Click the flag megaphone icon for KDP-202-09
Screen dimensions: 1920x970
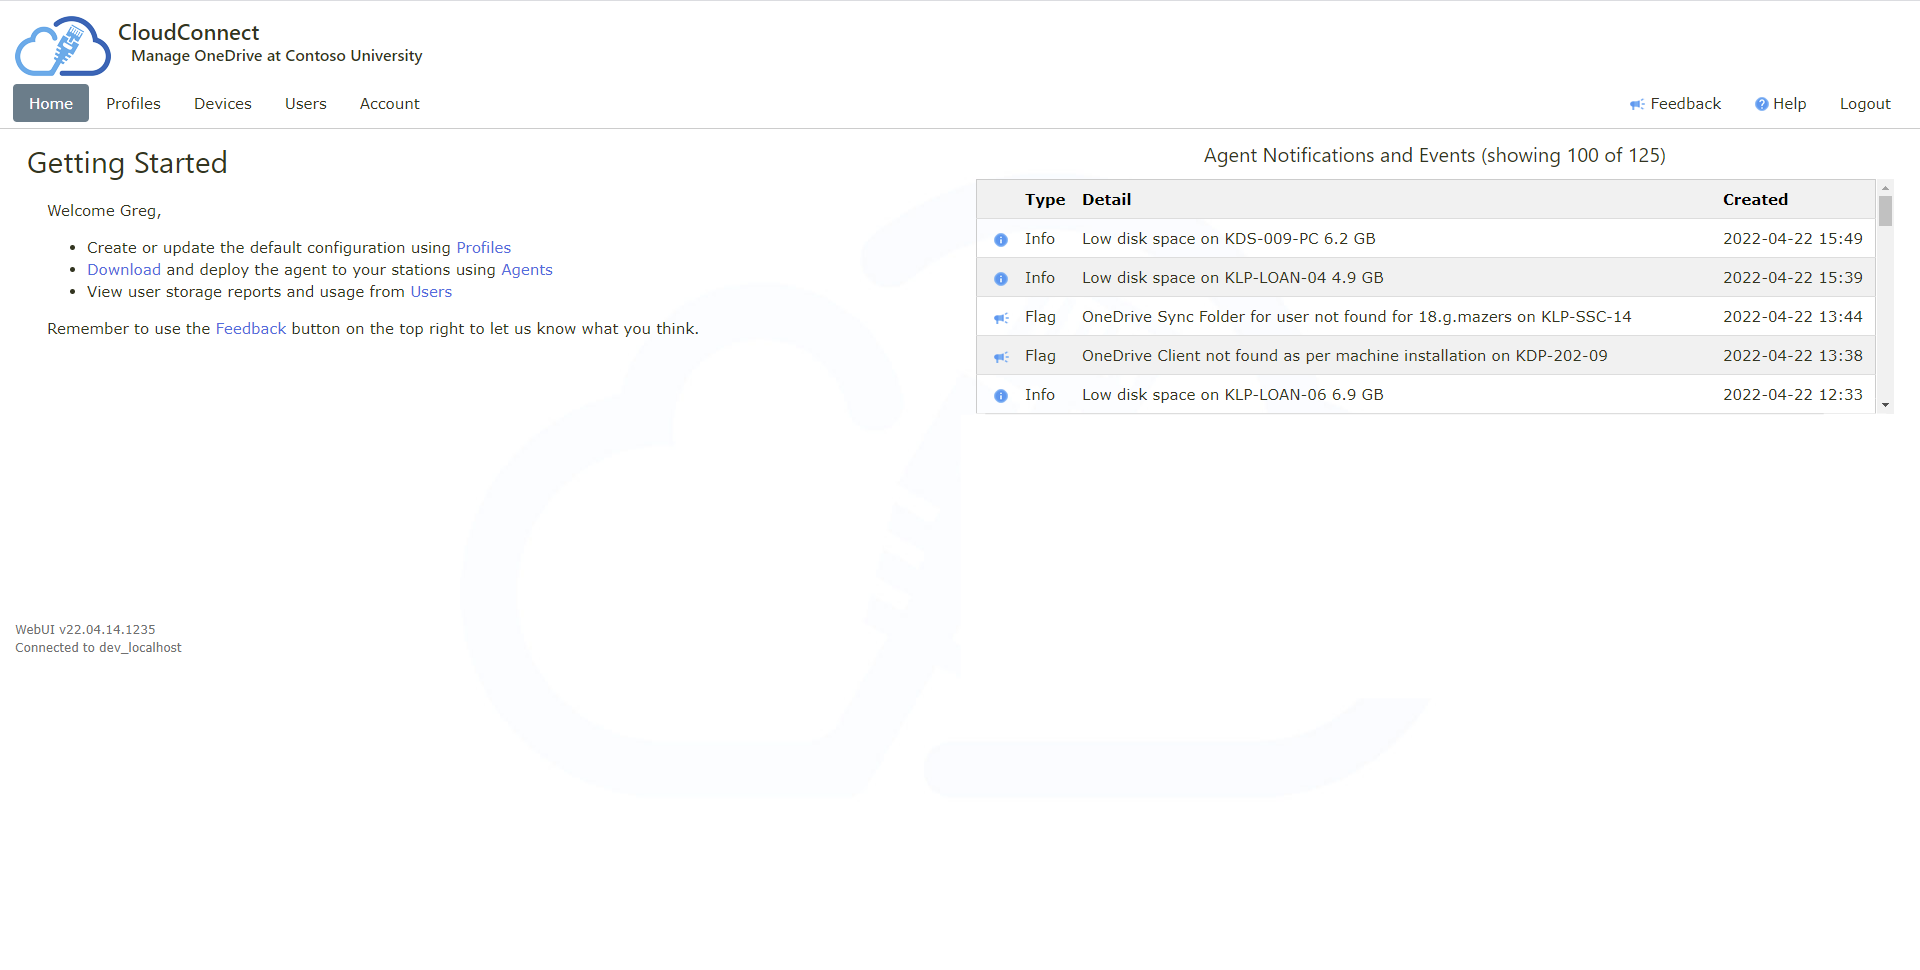click(1000, 357)
